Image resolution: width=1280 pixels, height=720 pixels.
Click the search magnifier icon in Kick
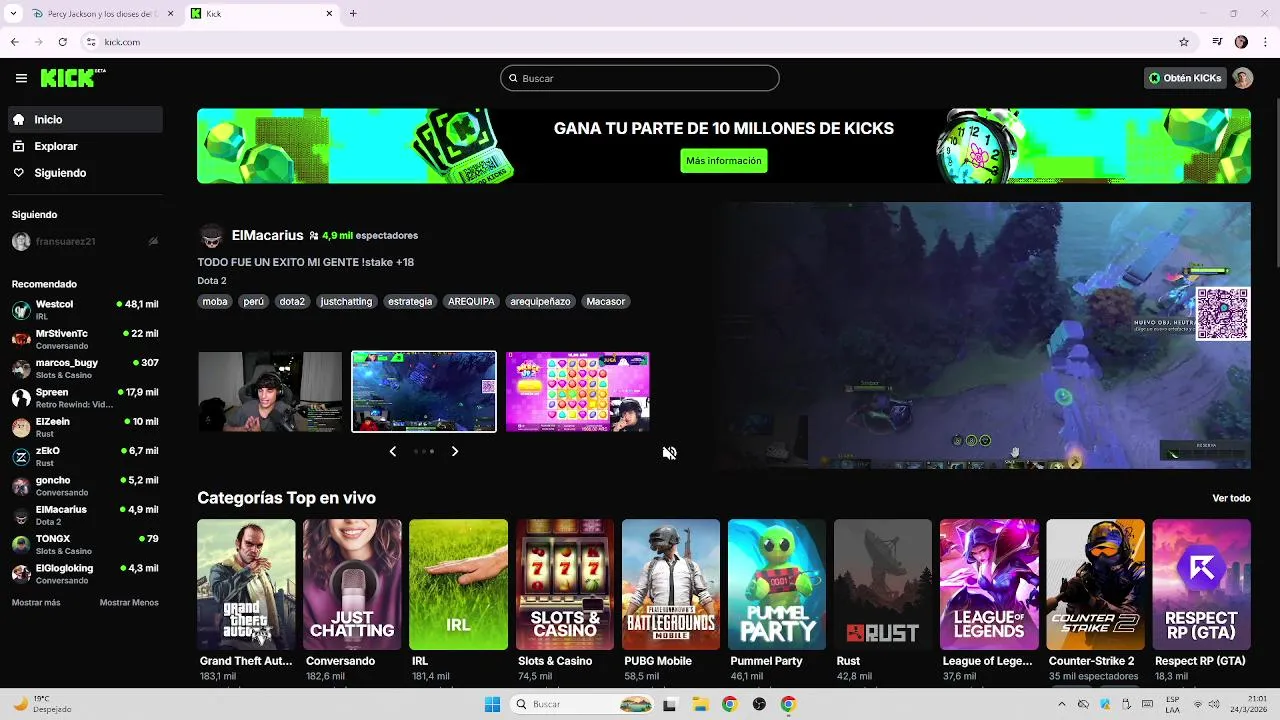pyautogui.click(x=514, y=78)
